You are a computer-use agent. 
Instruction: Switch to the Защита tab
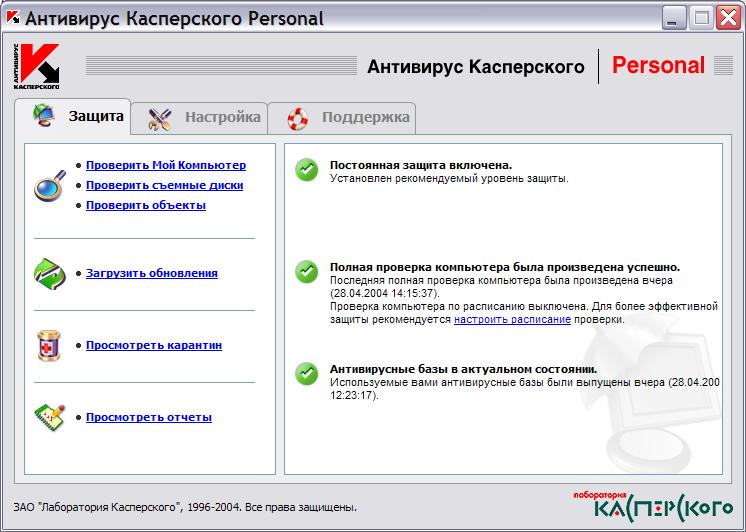tap(72, 116)
